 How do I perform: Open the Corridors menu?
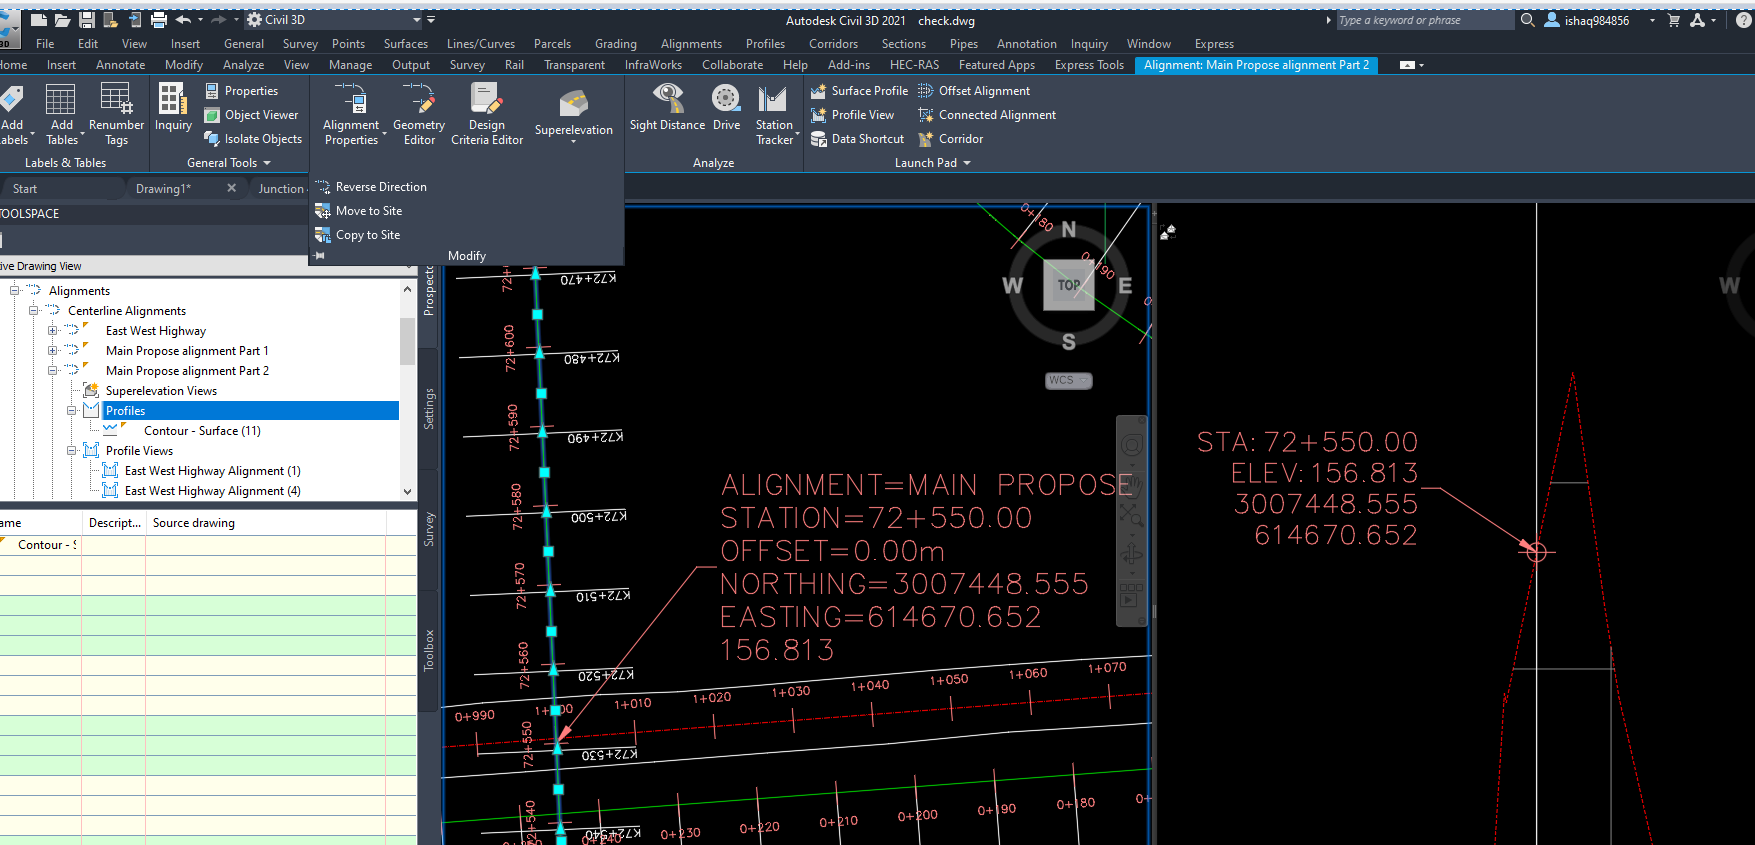click(x=832, y=44)
